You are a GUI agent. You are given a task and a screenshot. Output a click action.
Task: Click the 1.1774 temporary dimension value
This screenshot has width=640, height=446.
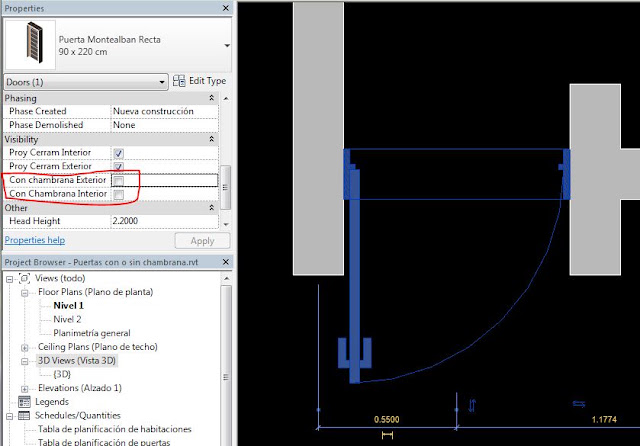point(604,419)
